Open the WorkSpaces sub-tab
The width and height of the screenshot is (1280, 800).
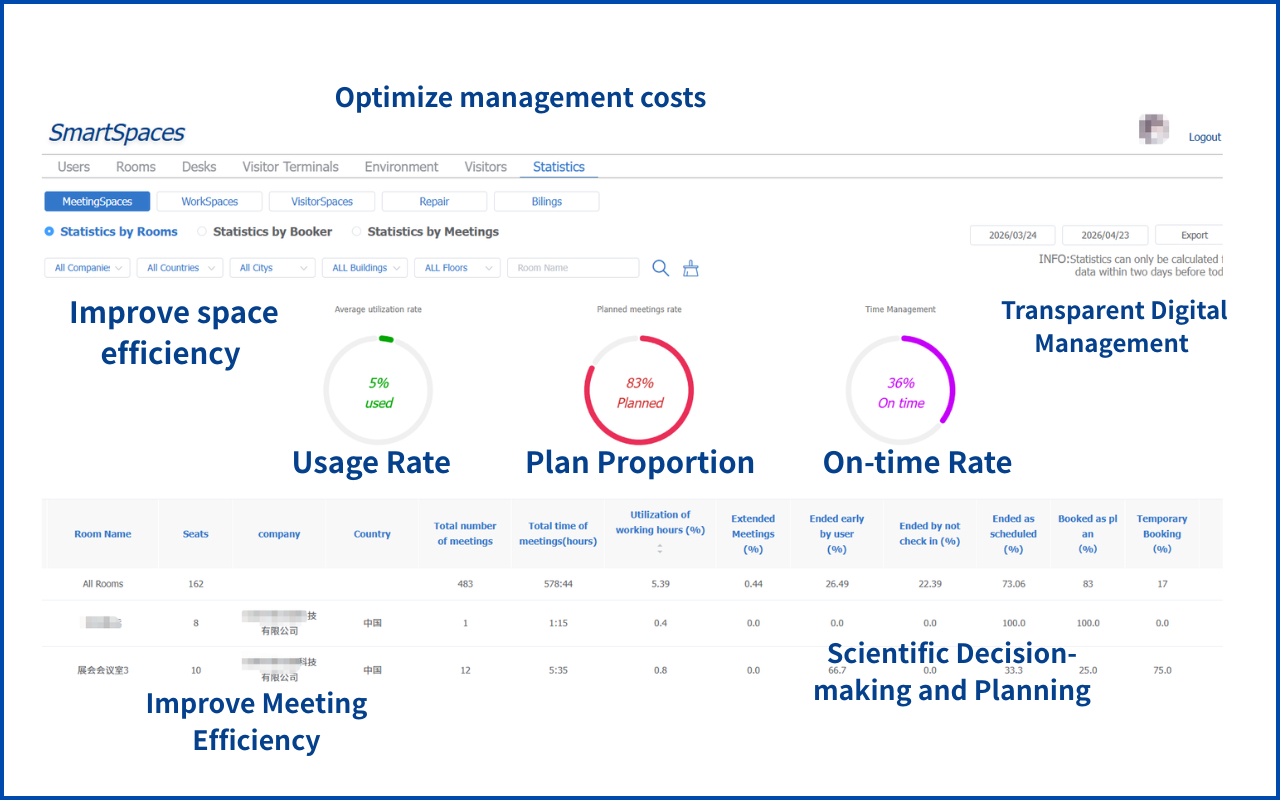(x=210, y=202)
